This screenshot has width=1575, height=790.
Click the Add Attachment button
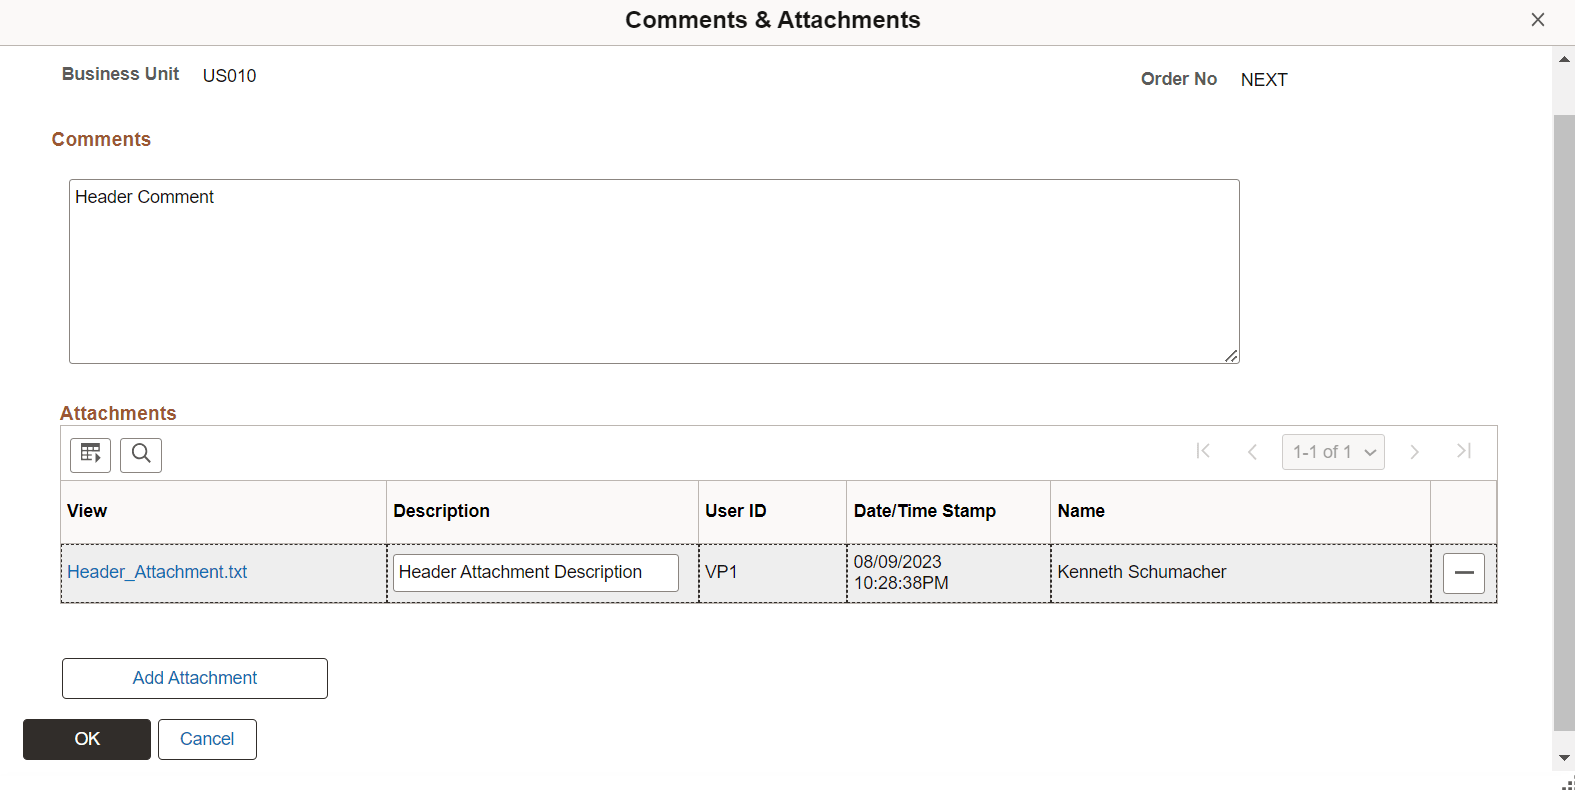pos(195,678)
